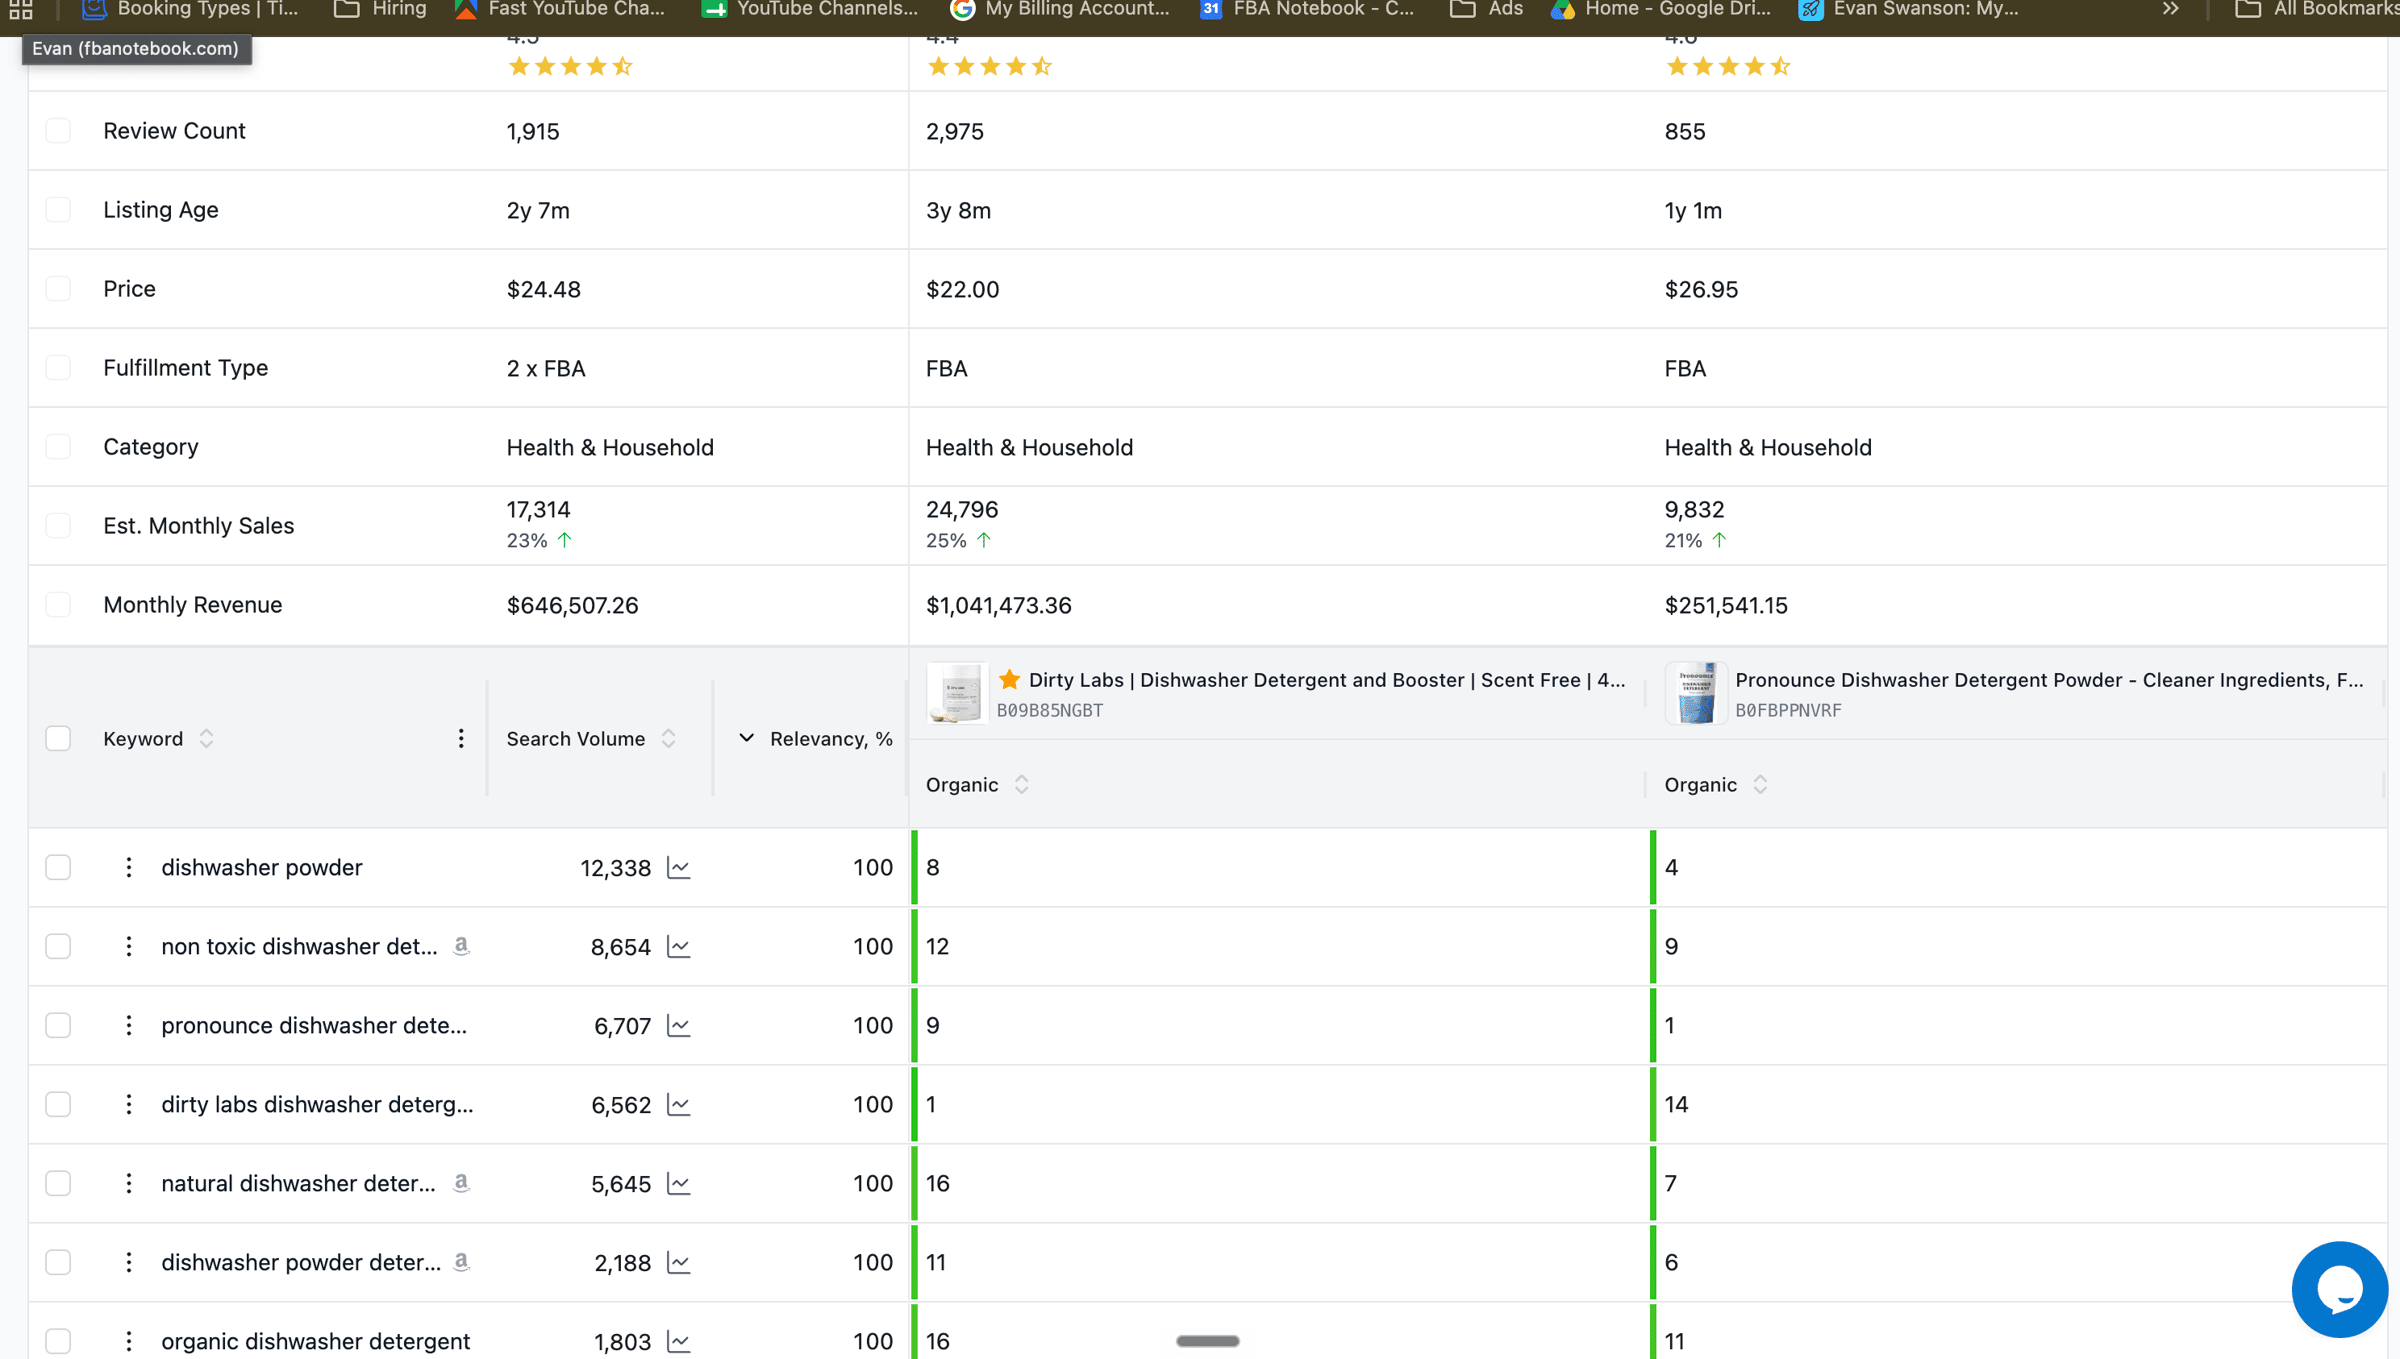
Task: Open row menu for organic dishwasher detergent
Action: (x=128, y=1341)
